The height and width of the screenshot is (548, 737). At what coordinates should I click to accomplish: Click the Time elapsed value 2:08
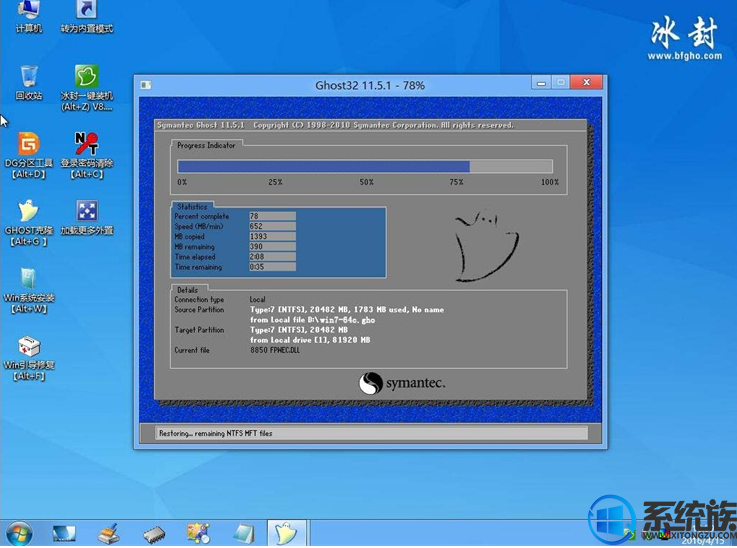[272, 257]
